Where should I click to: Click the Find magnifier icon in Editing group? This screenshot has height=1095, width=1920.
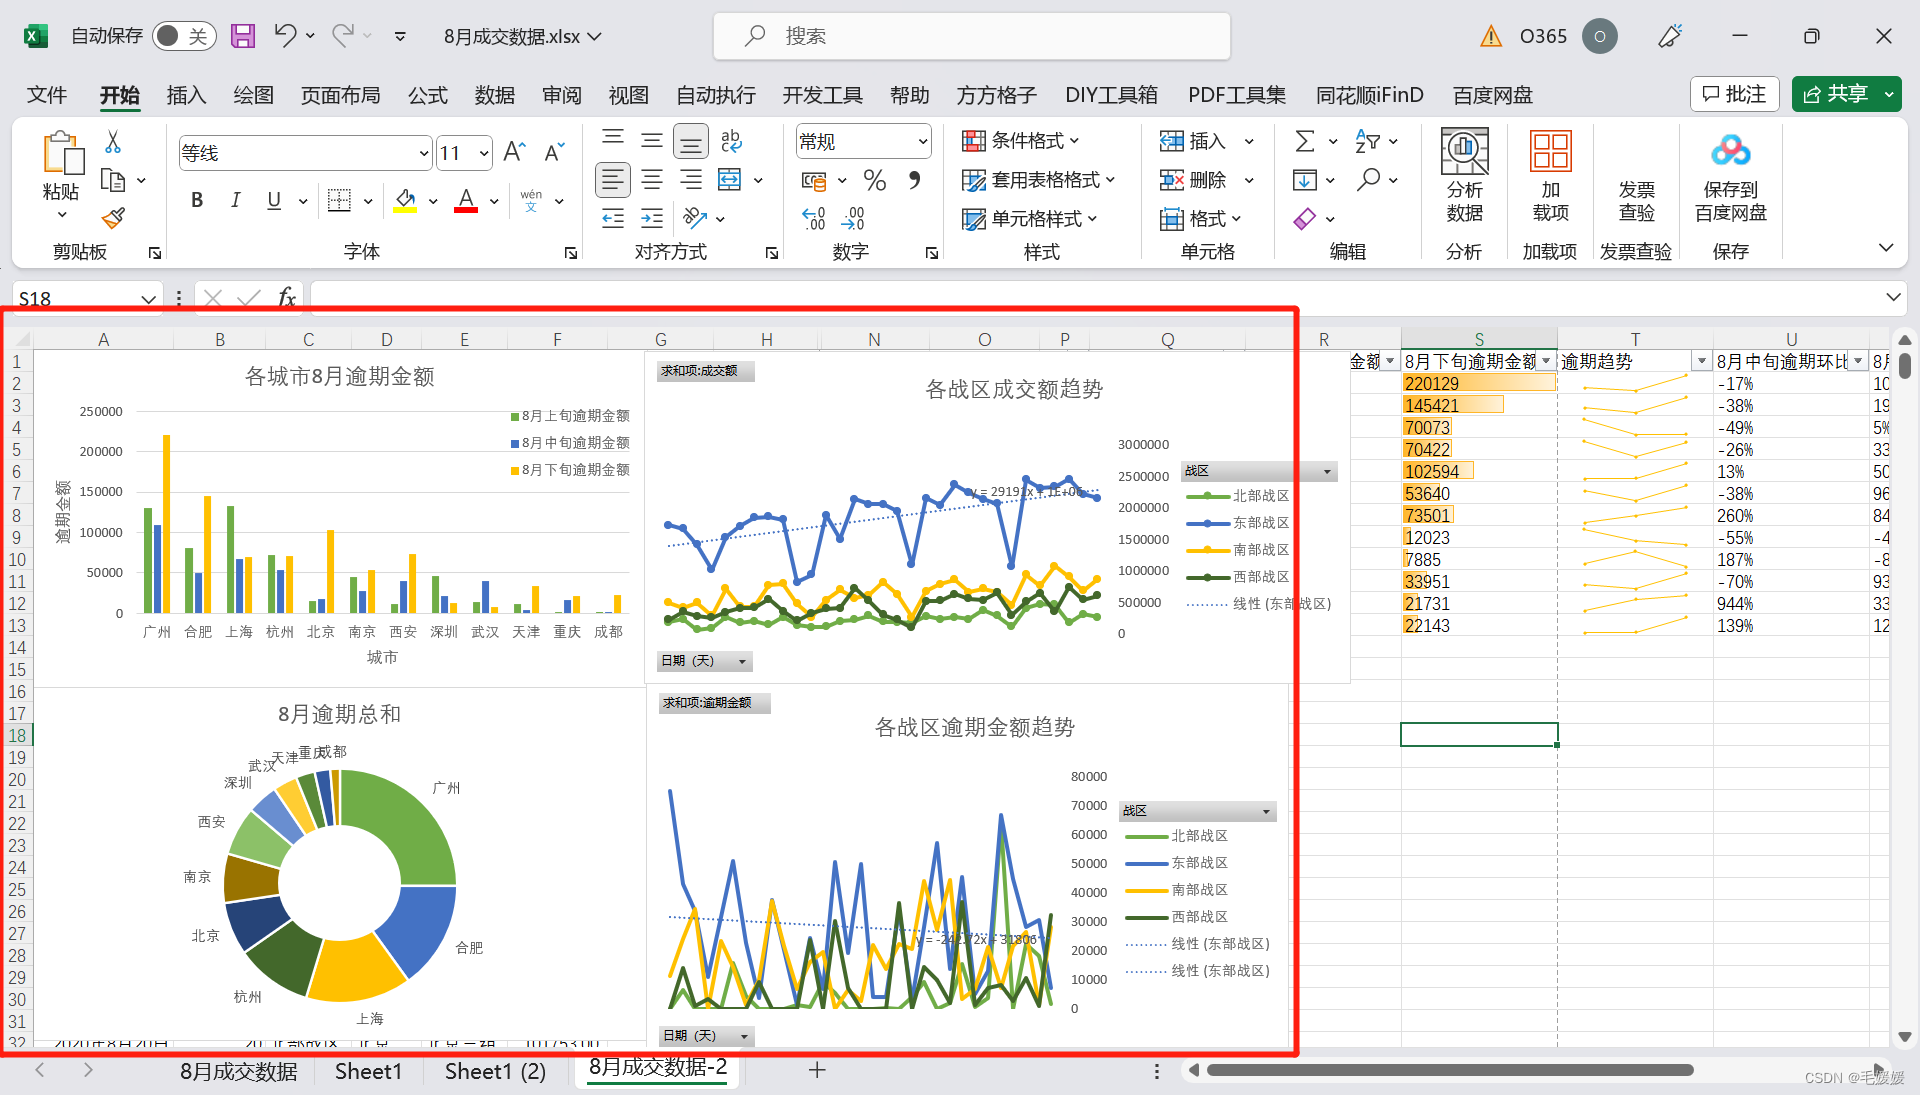click(1368, 180)
